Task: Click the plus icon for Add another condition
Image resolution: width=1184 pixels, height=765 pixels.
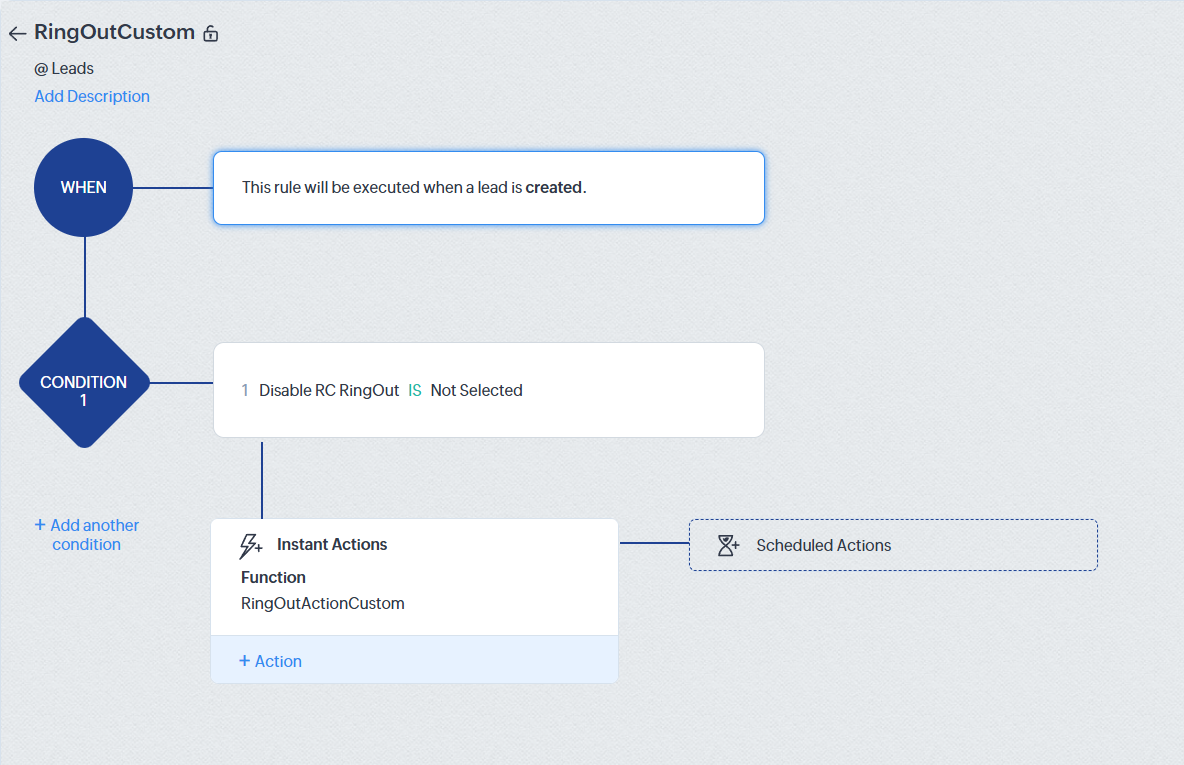Action: click(x=40, y=524)
